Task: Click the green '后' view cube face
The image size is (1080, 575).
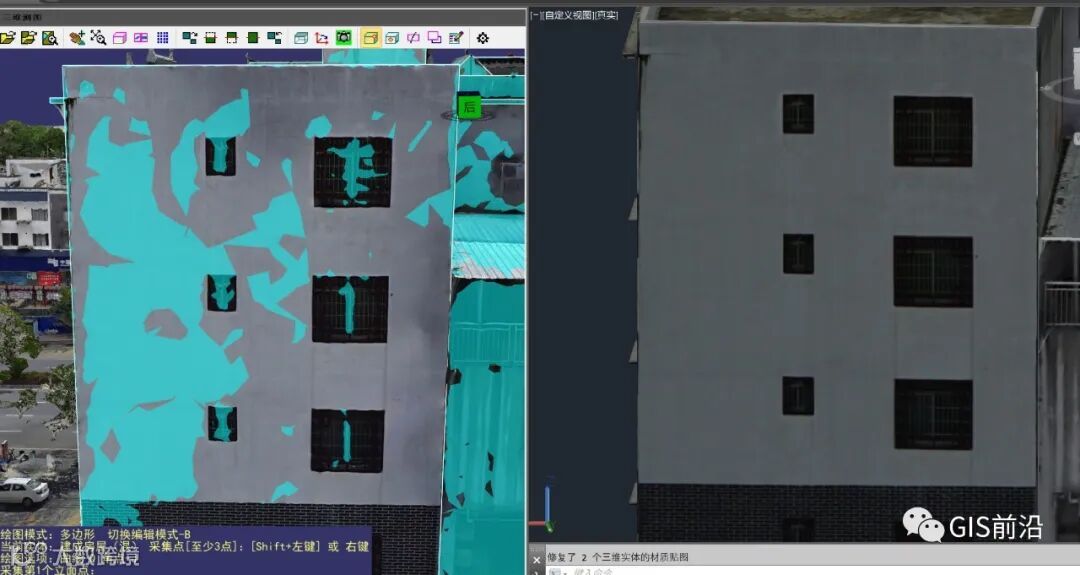Action: coord(470,107)
